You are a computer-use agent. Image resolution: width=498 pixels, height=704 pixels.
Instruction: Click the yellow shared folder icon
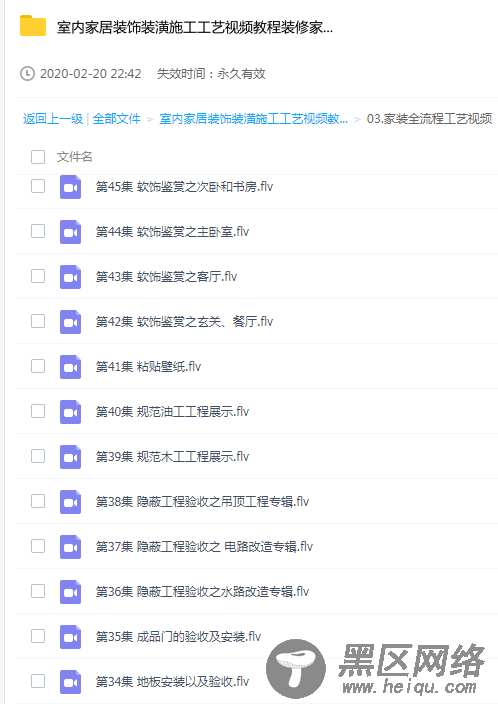tap(33, 26)
